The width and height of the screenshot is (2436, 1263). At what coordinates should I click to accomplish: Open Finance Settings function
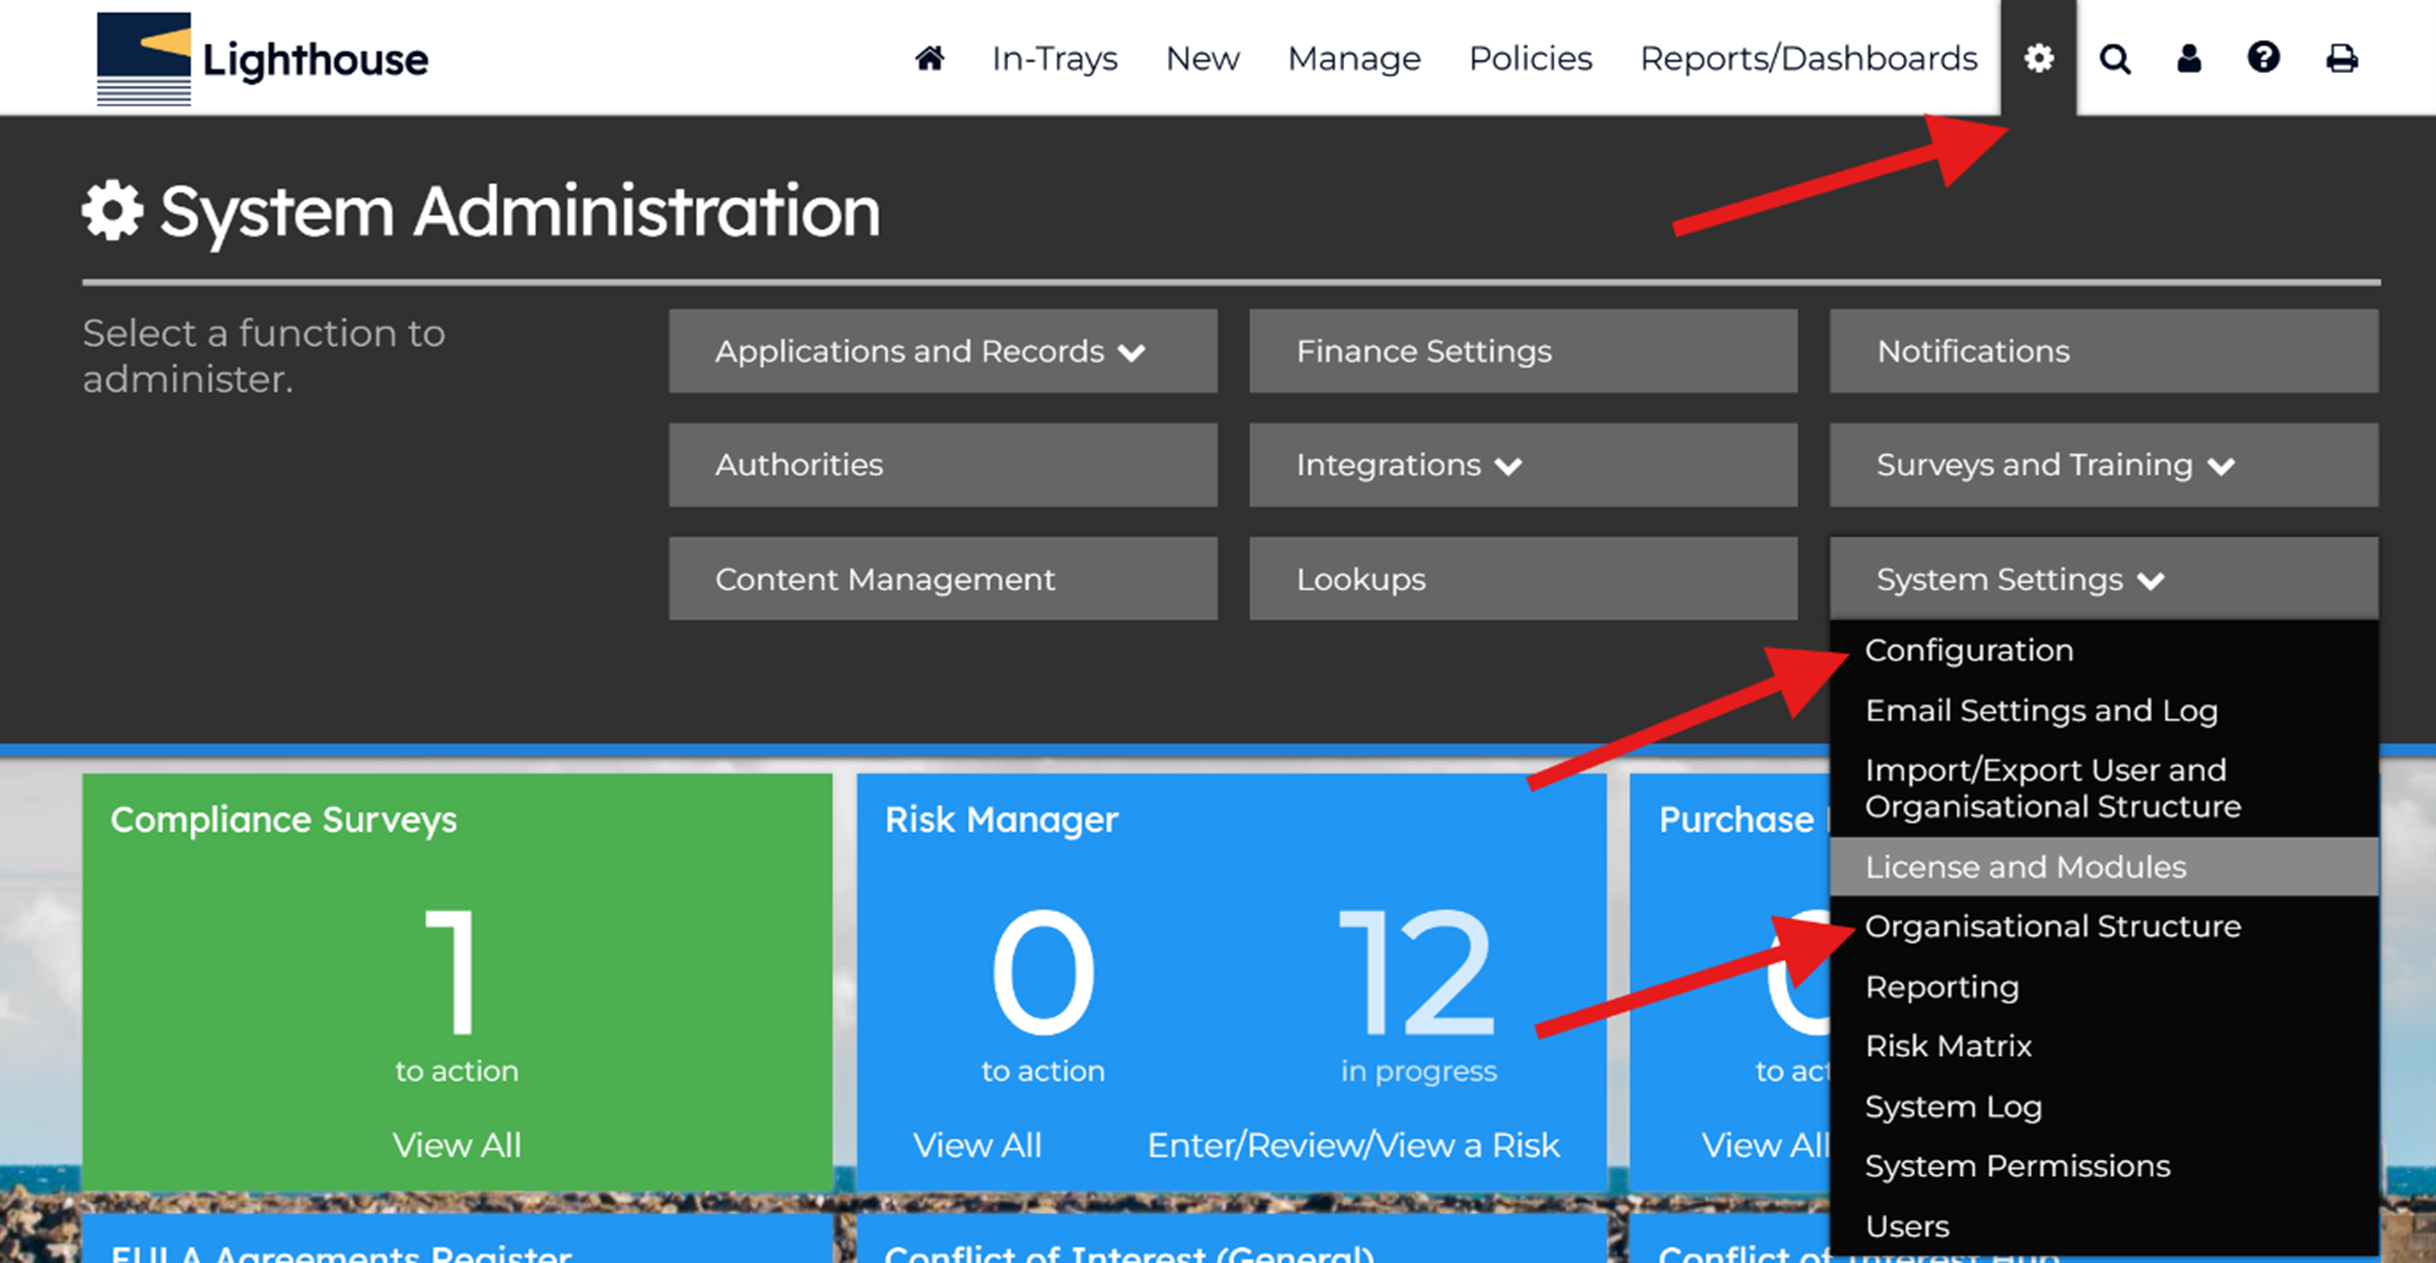pos(1522,351)
